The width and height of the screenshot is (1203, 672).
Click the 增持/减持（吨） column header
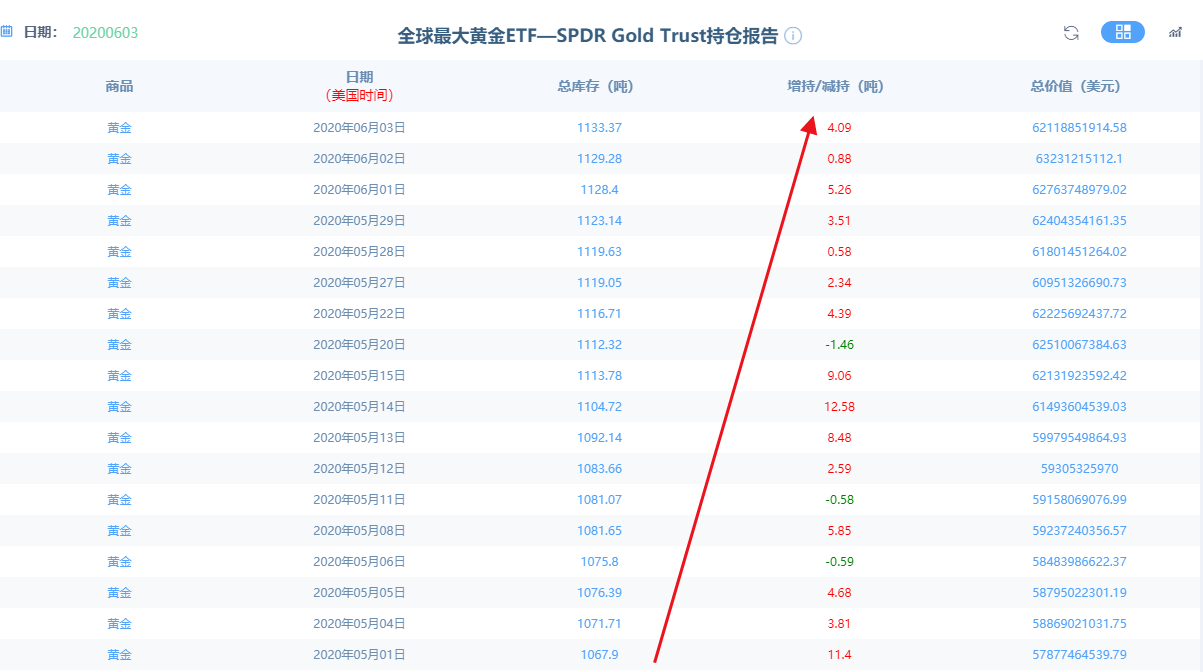(x=839, y=87)
